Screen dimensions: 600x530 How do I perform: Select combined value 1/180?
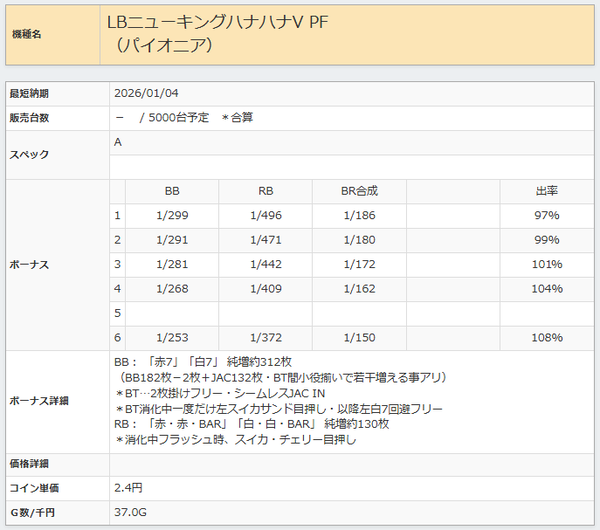[359, 240]
